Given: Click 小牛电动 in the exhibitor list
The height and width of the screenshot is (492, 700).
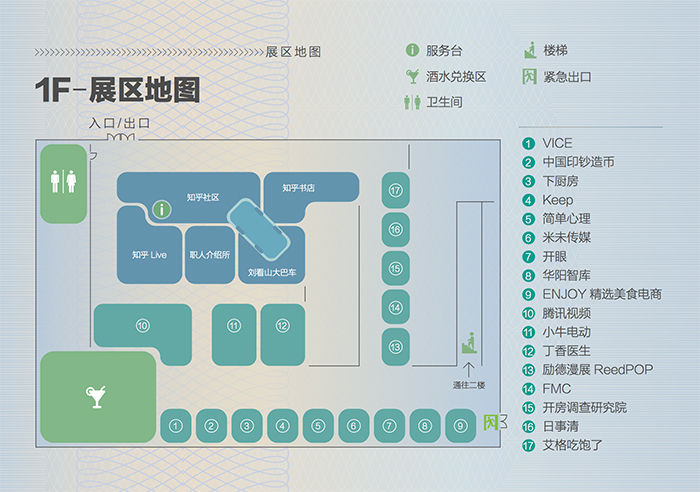Looking at the screenshot, I should (566, 332).
